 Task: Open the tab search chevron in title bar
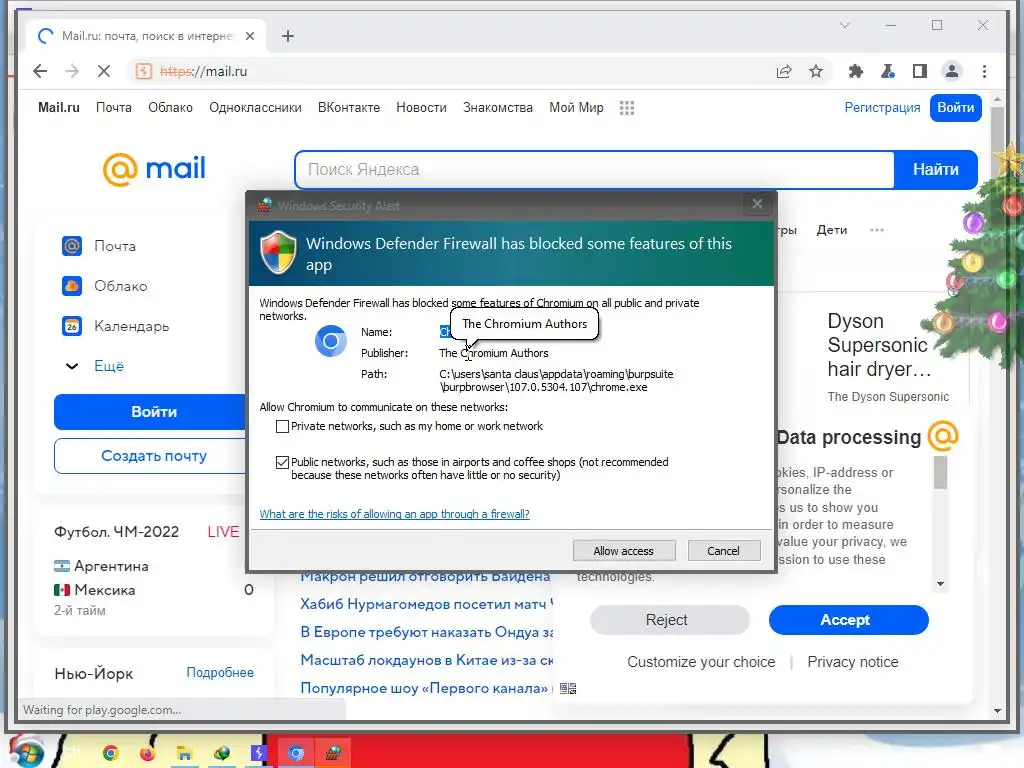844,25
